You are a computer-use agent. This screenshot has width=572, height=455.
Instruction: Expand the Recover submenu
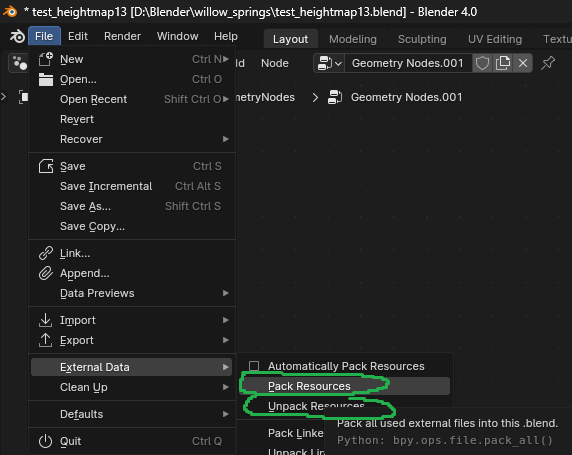[x=132, y=139]
